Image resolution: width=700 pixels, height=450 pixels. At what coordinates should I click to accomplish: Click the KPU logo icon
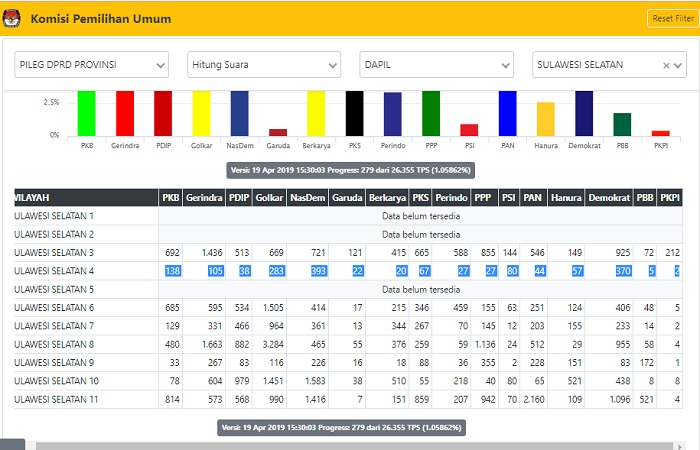12,19
